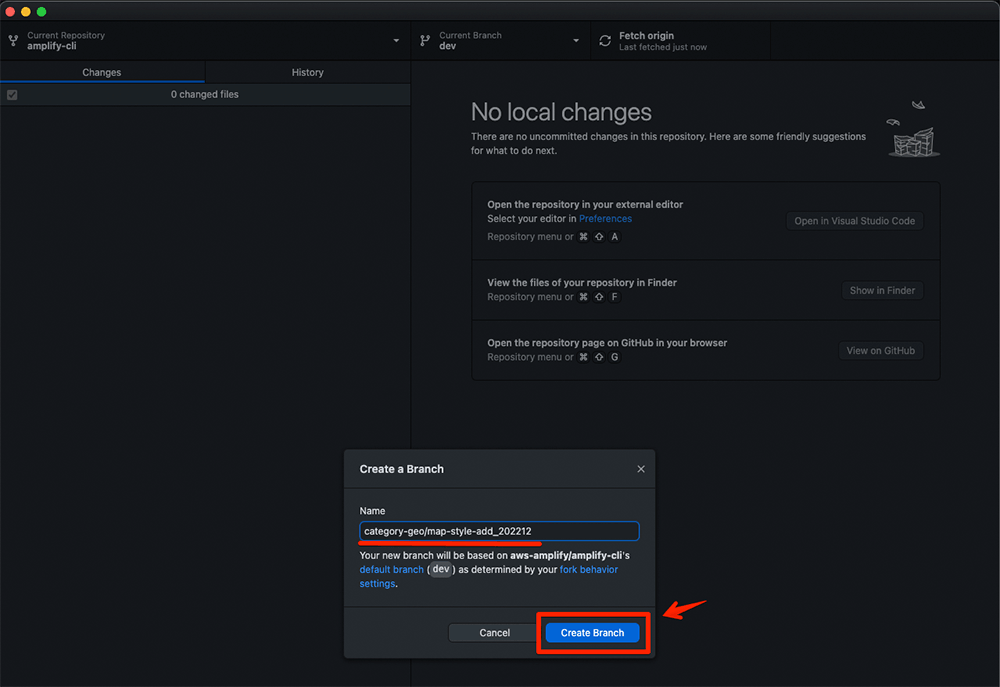
Task: Click Show in Finder button
Action: [x=881, y=290]
